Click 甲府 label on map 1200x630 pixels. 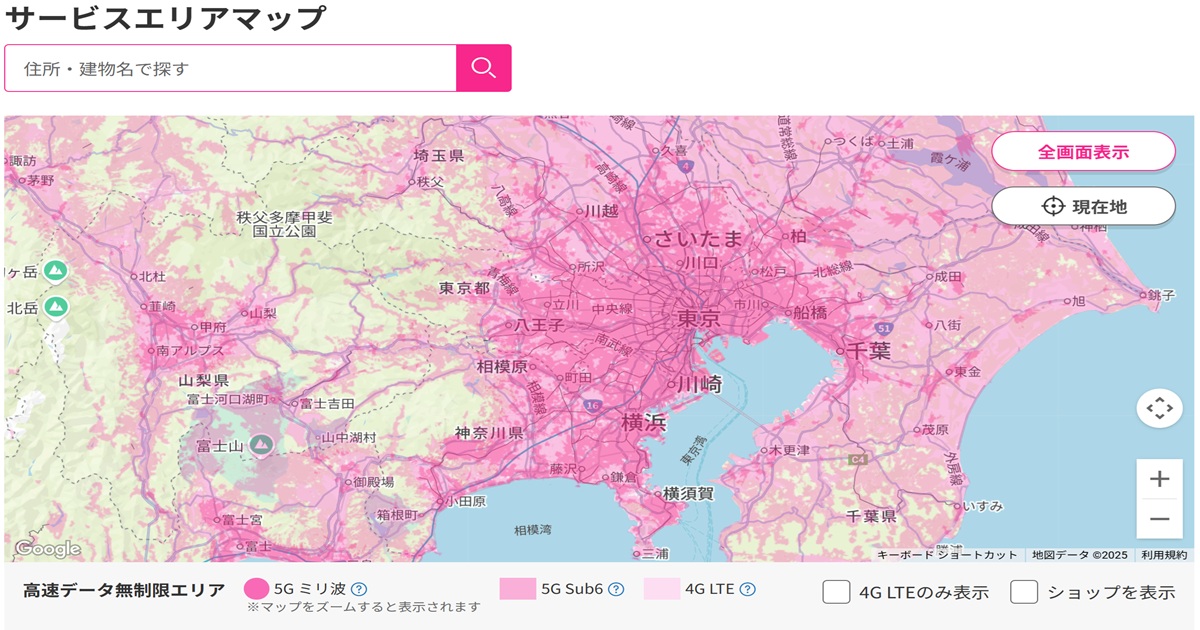click(x=213, y=327)
